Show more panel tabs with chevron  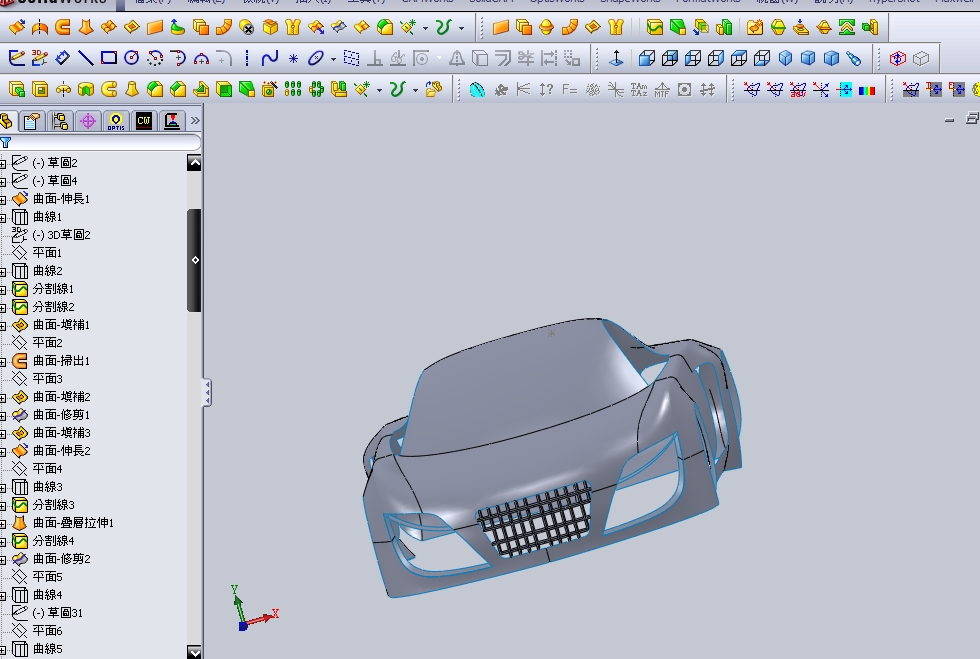point(194,121)
